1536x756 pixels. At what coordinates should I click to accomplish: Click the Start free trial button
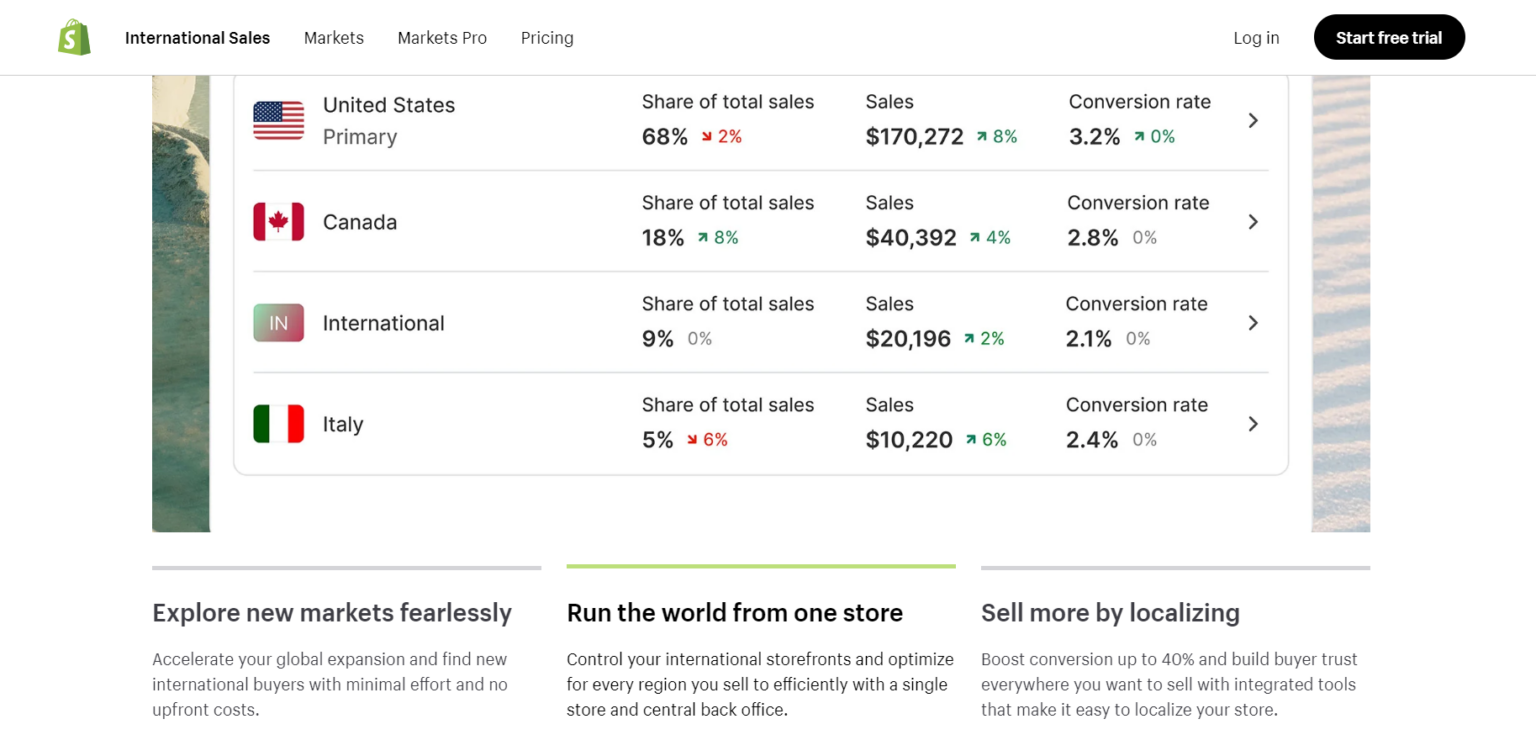(1389, 37)
